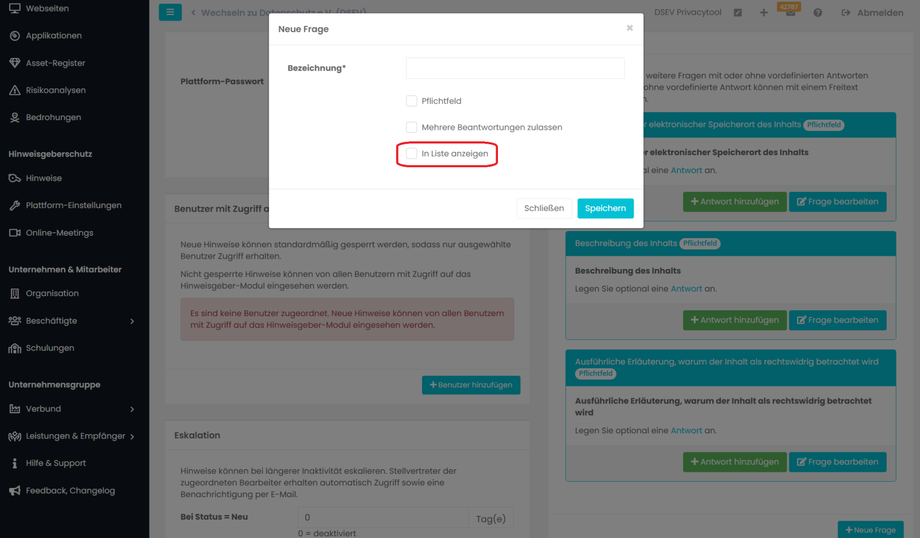The width and height of the screenshot is (920, 538).
Task: Click the Risikoanalysen warning icon
Action: click(15, 90)
